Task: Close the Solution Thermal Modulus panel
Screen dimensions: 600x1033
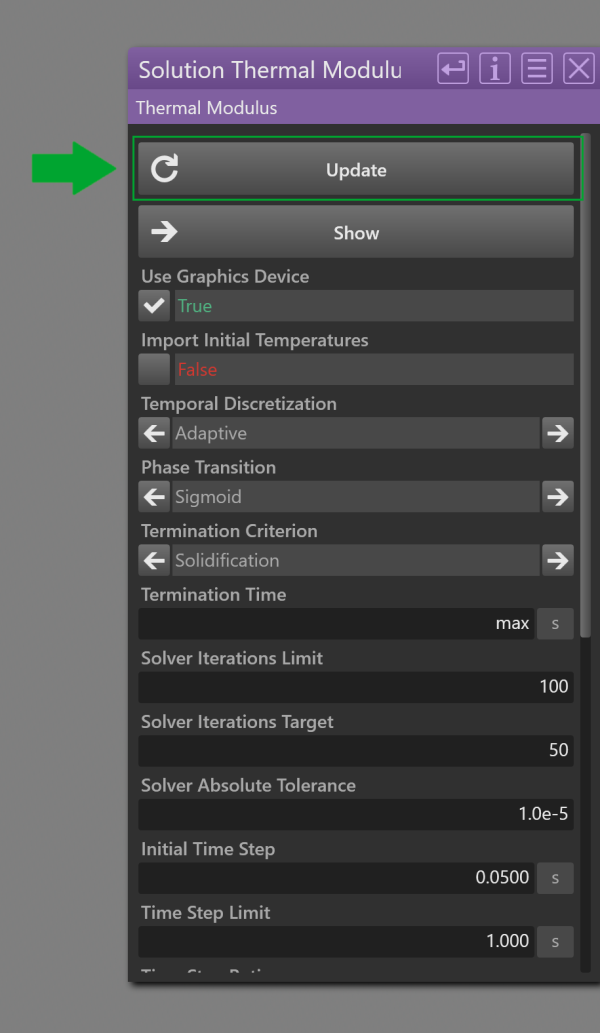Action: pyautogui.click(x=579, y=69)
